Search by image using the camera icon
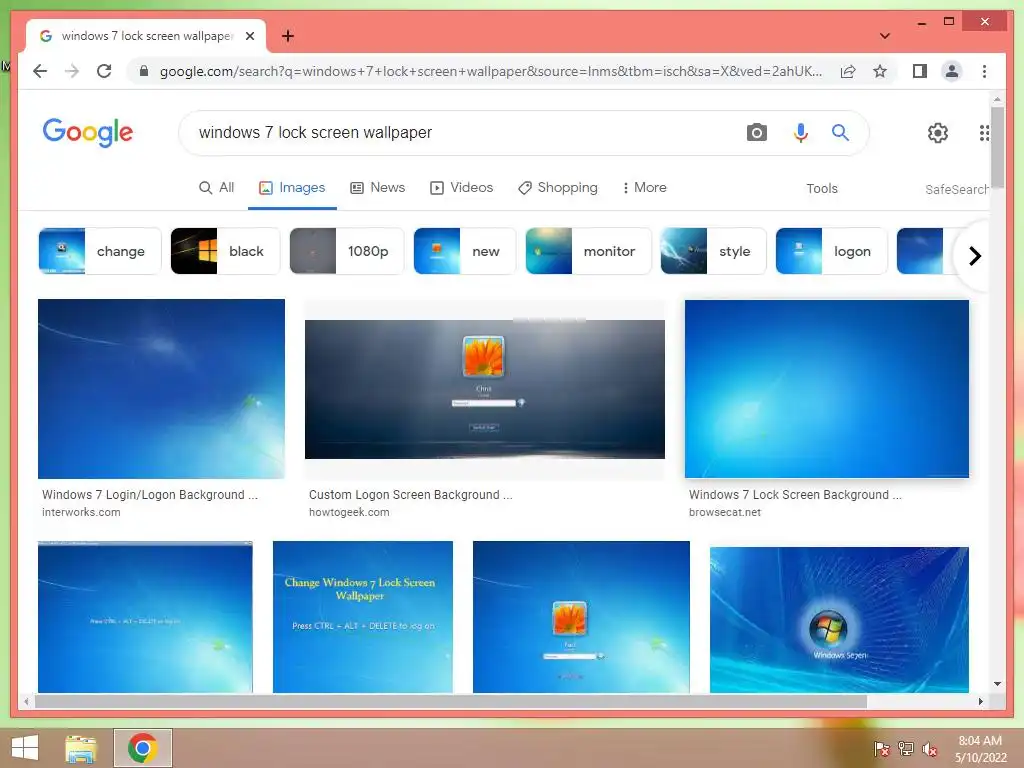This screenshot has height=768, width=1024. pos(756,133)
